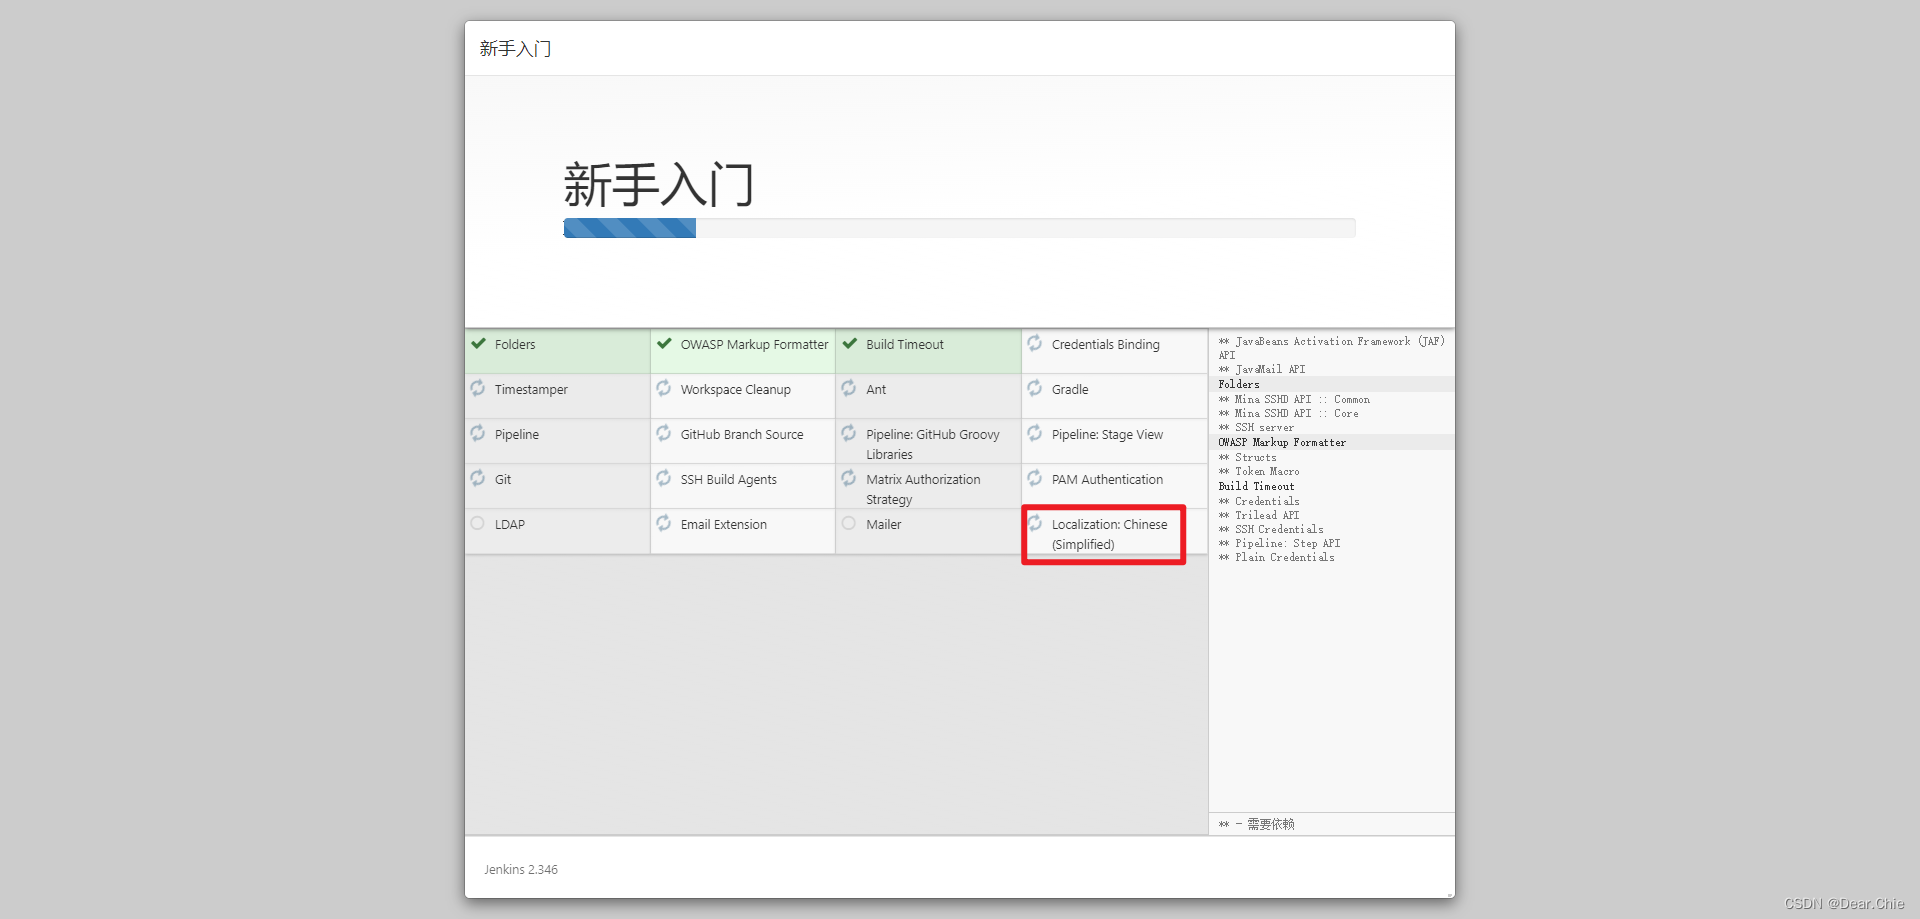Click the spinner icon beside Workspace Cleanup
This screenshot has height=919, width=1920.
[664, 388]
